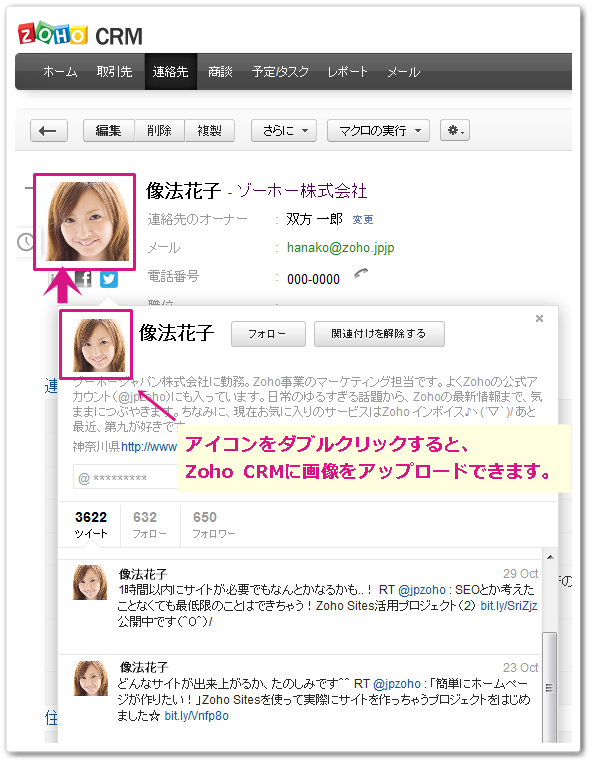This screenshot has height=764, width=593.
Task: Click the avatar on the 23 Oct tweet
Action: 90,678
